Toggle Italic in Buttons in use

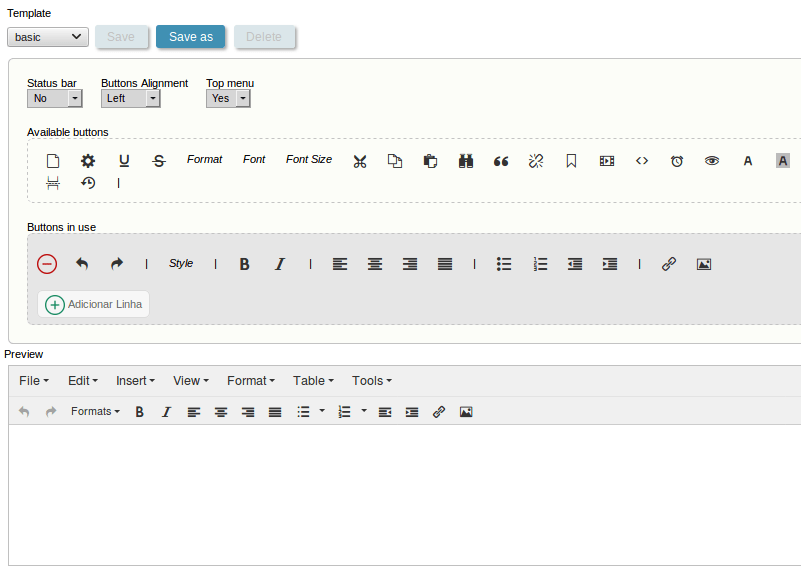tap(279, 263)
